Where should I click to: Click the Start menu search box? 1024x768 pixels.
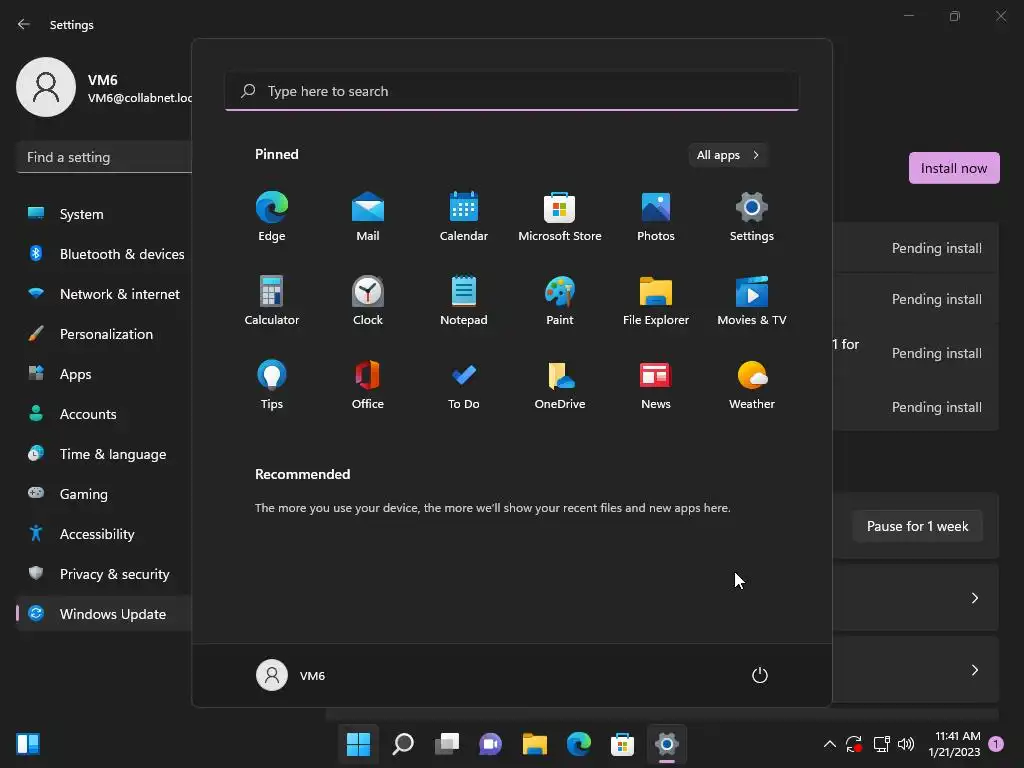pos(512,91)
